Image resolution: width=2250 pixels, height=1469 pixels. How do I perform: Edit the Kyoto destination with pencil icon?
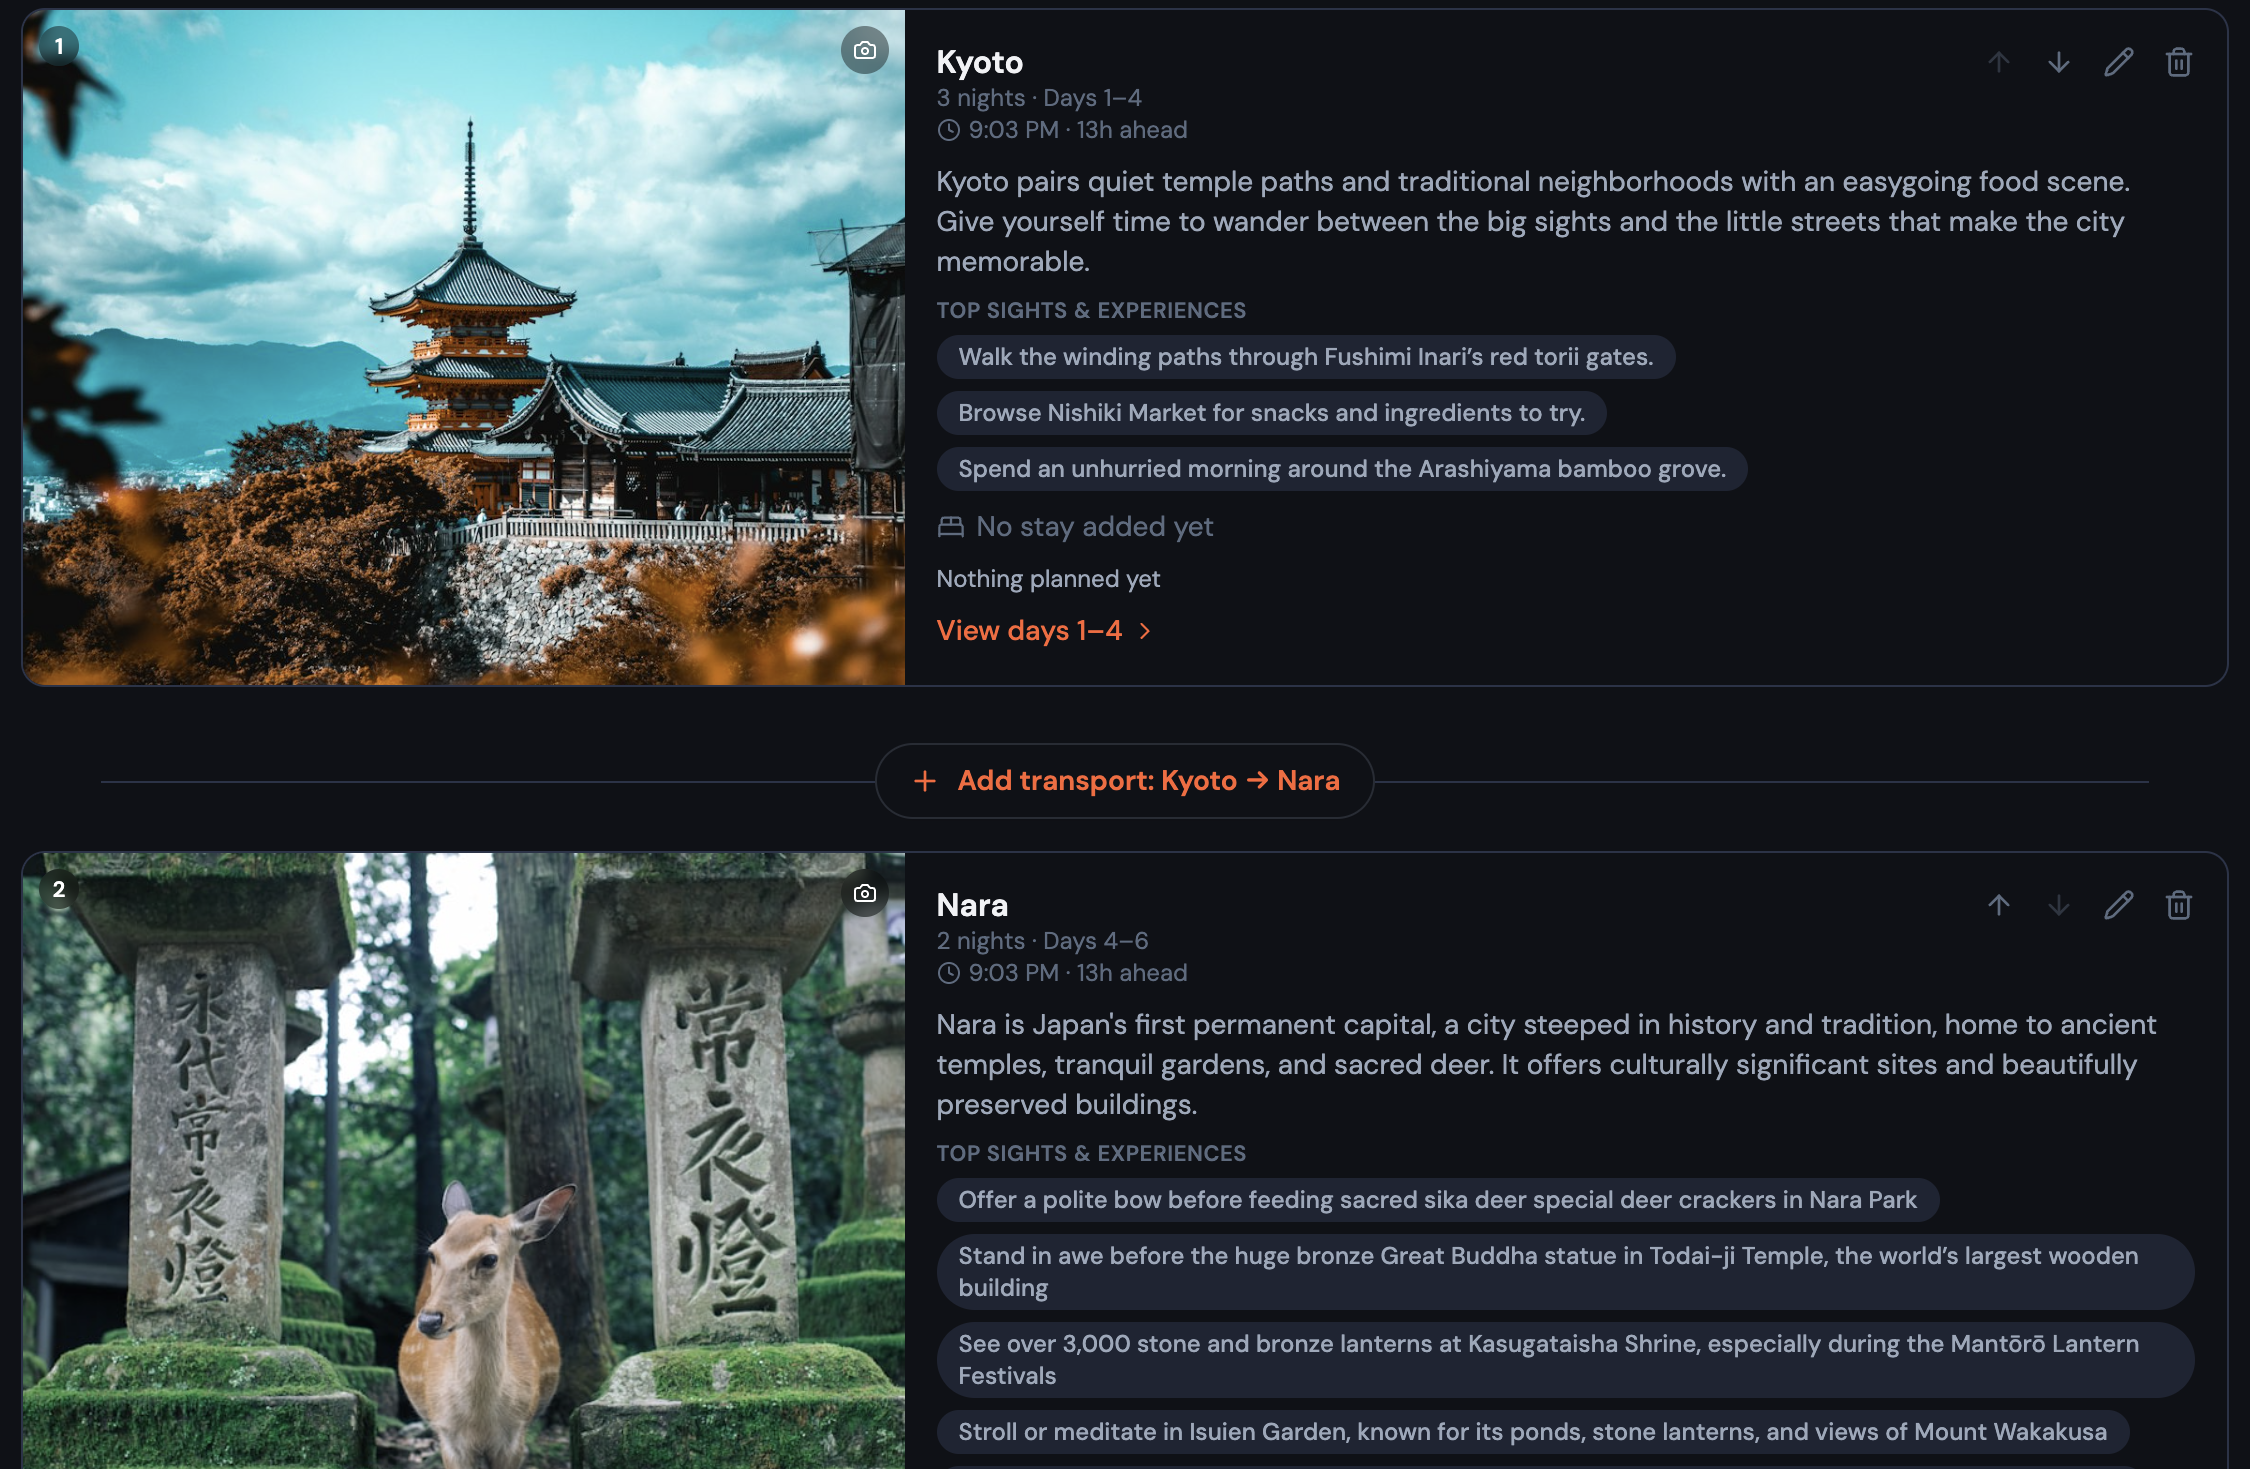tap(2119, 62)
